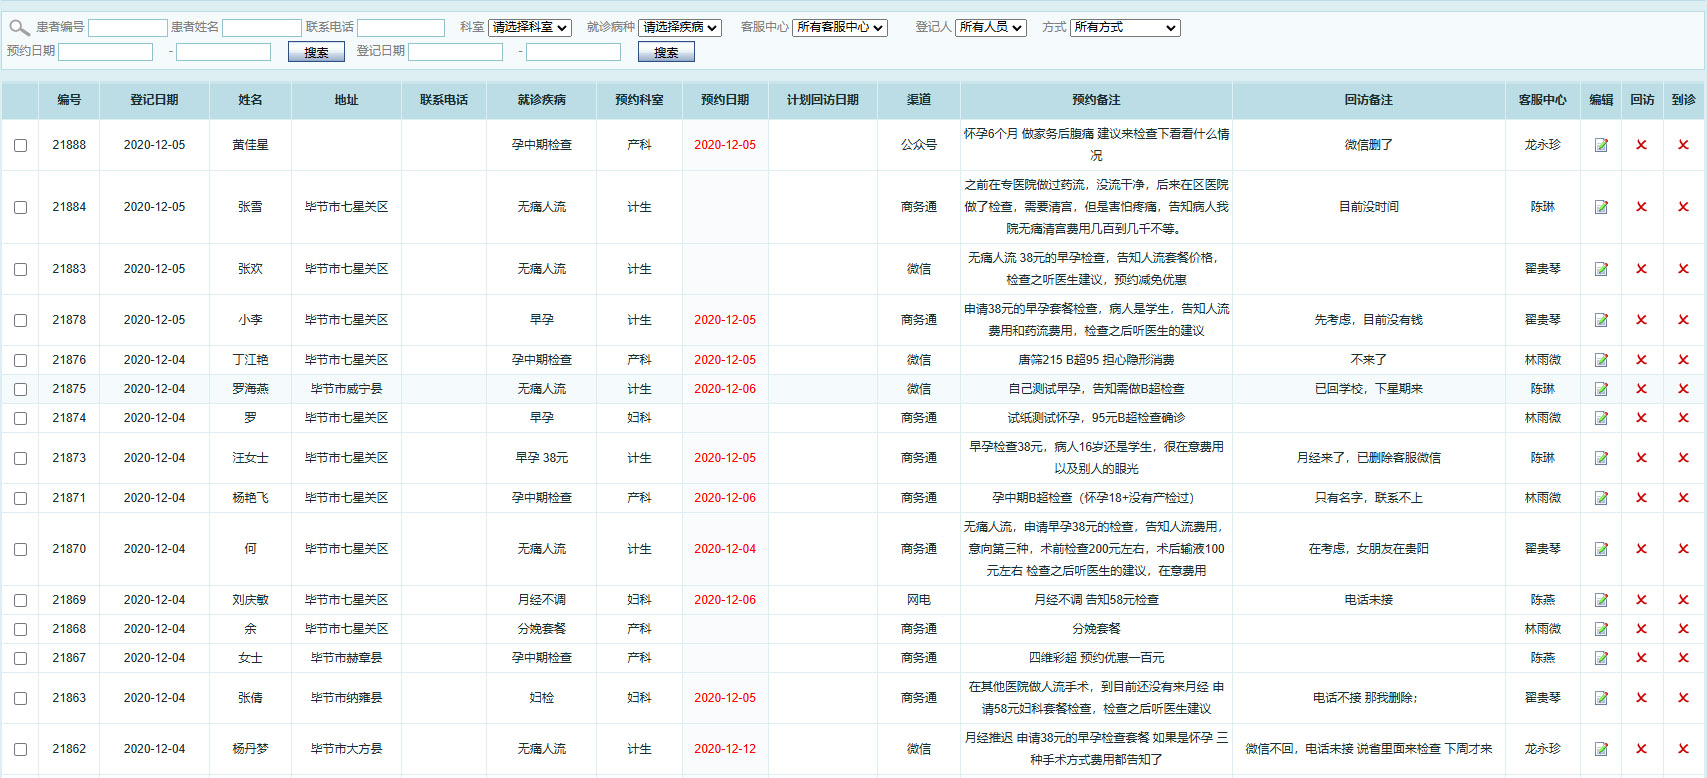Check the box for record 21888

click(20, 146)
